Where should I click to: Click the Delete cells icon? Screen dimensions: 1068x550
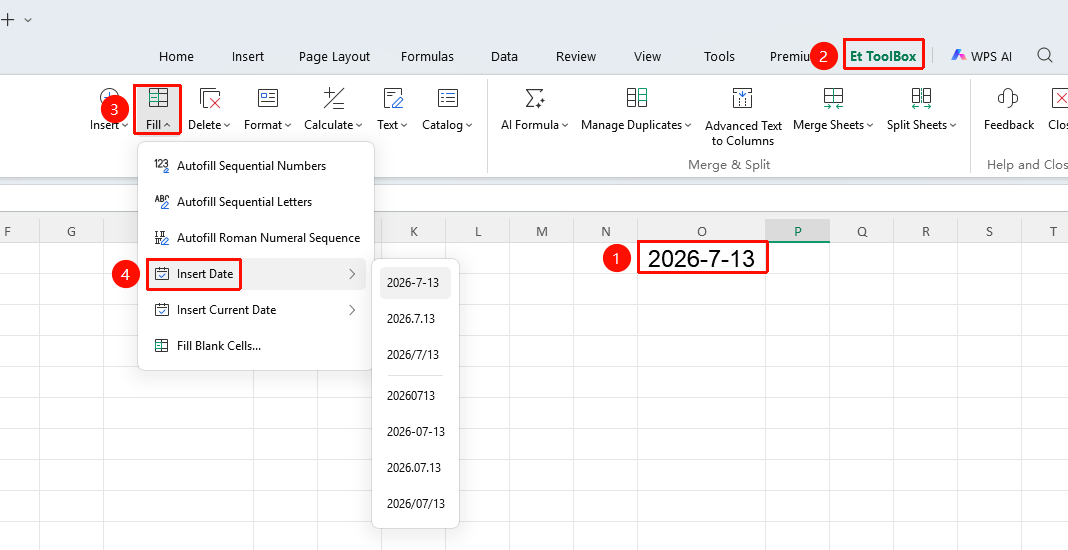[x=210, y=98]
